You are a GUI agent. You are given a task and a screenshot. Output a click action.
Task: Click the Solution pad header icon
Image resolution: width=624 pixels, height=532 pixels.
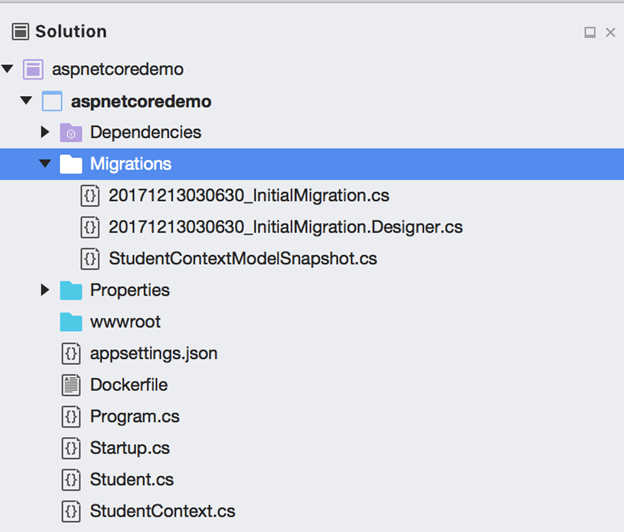(20, 32)
